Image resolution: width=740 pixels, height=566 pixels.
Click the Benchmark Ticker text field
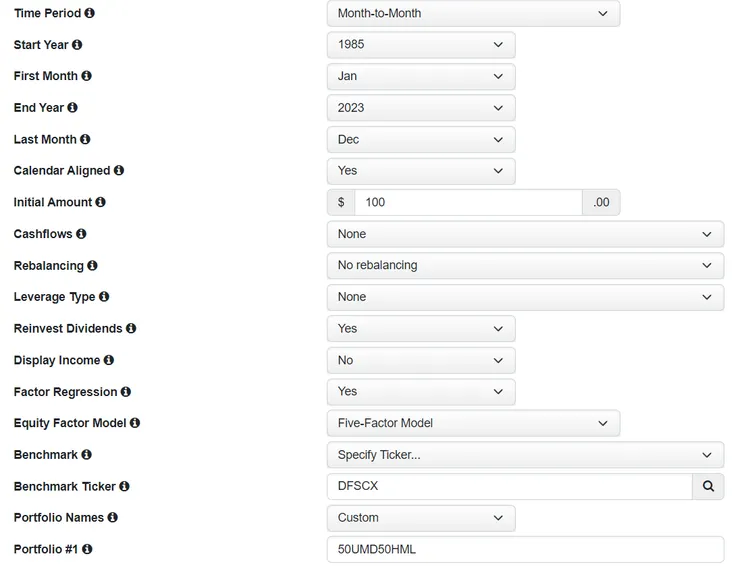tap(509, 486)
